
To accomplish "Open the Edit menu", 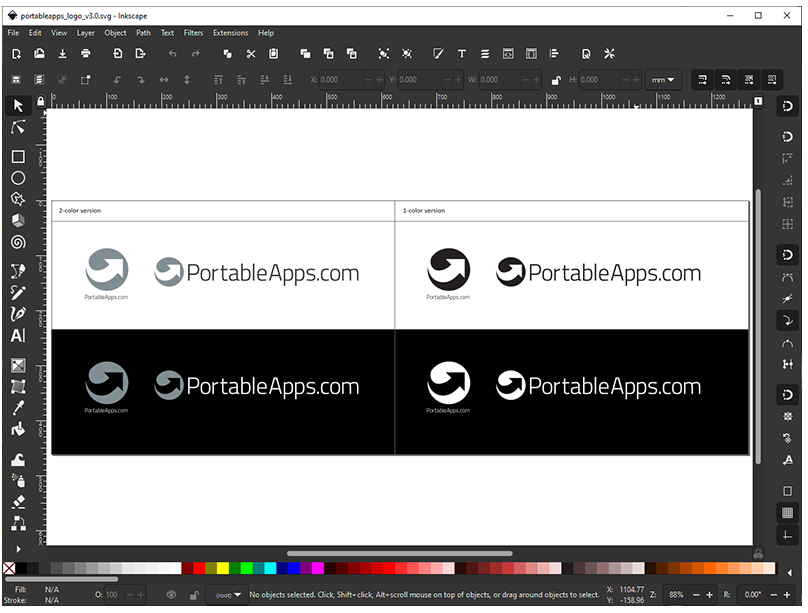I will tap(35, 32).
